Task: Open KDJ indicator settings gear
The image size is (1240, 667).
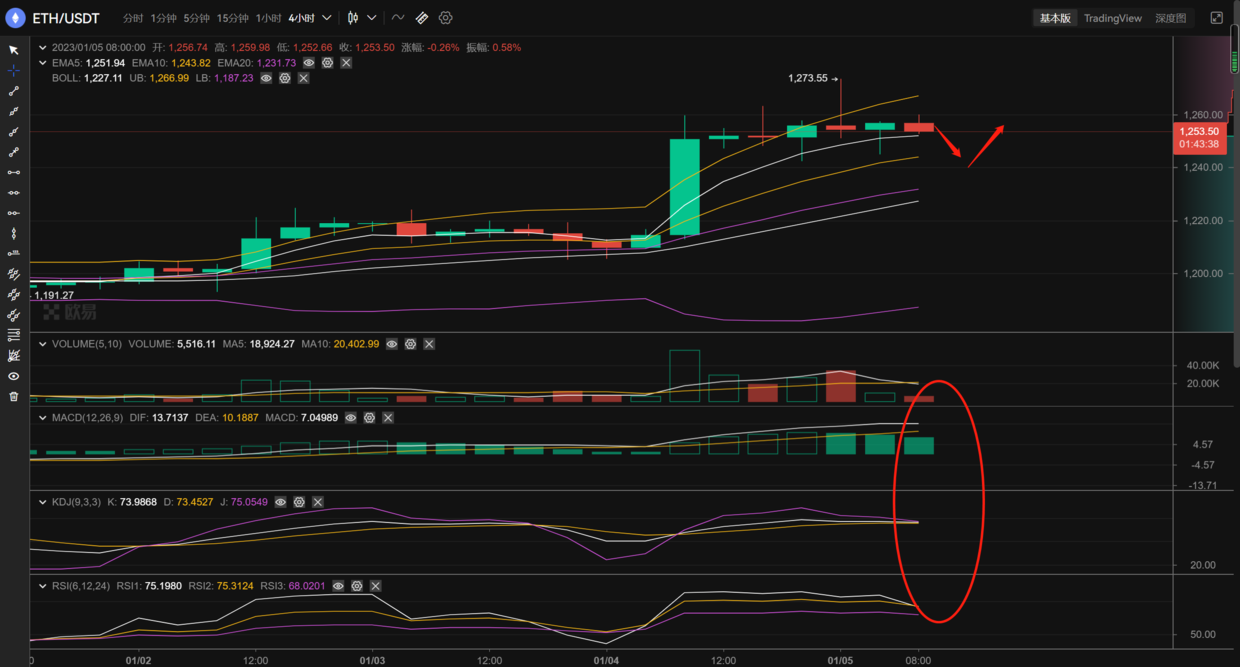Action: [x=299, y=502]
